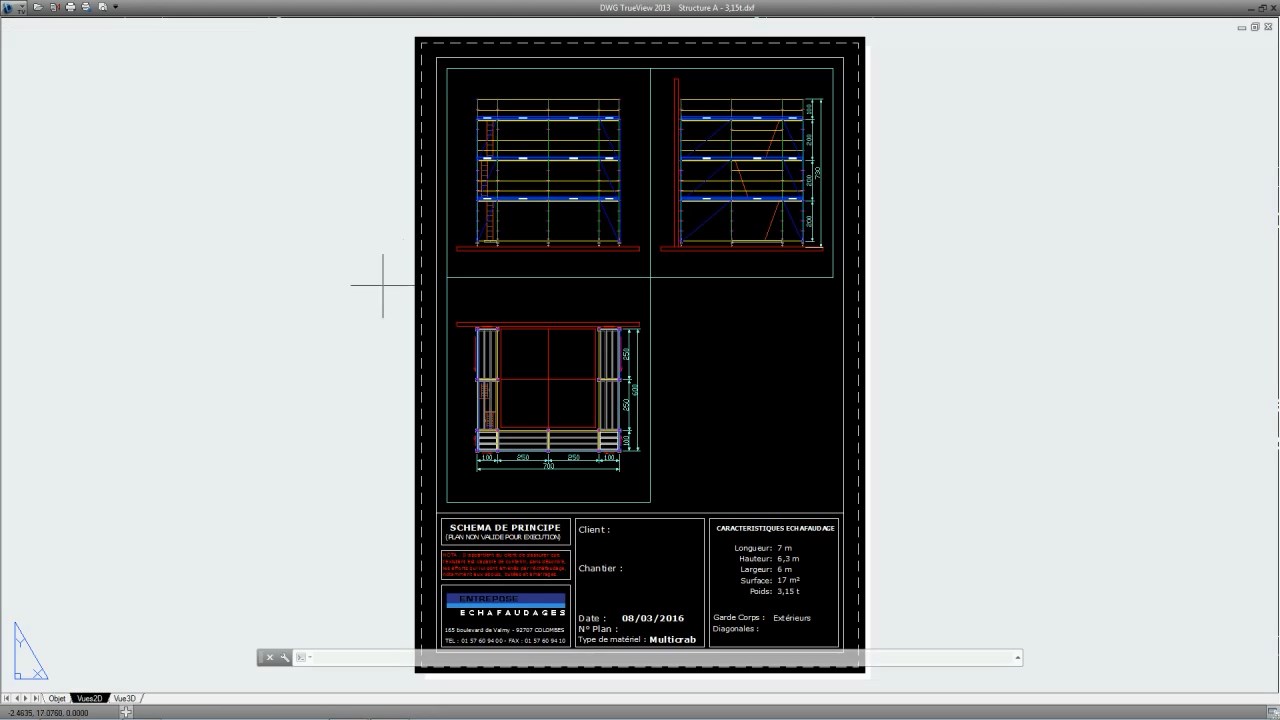Click the coordinates readout in status bar

click(48, 713)
